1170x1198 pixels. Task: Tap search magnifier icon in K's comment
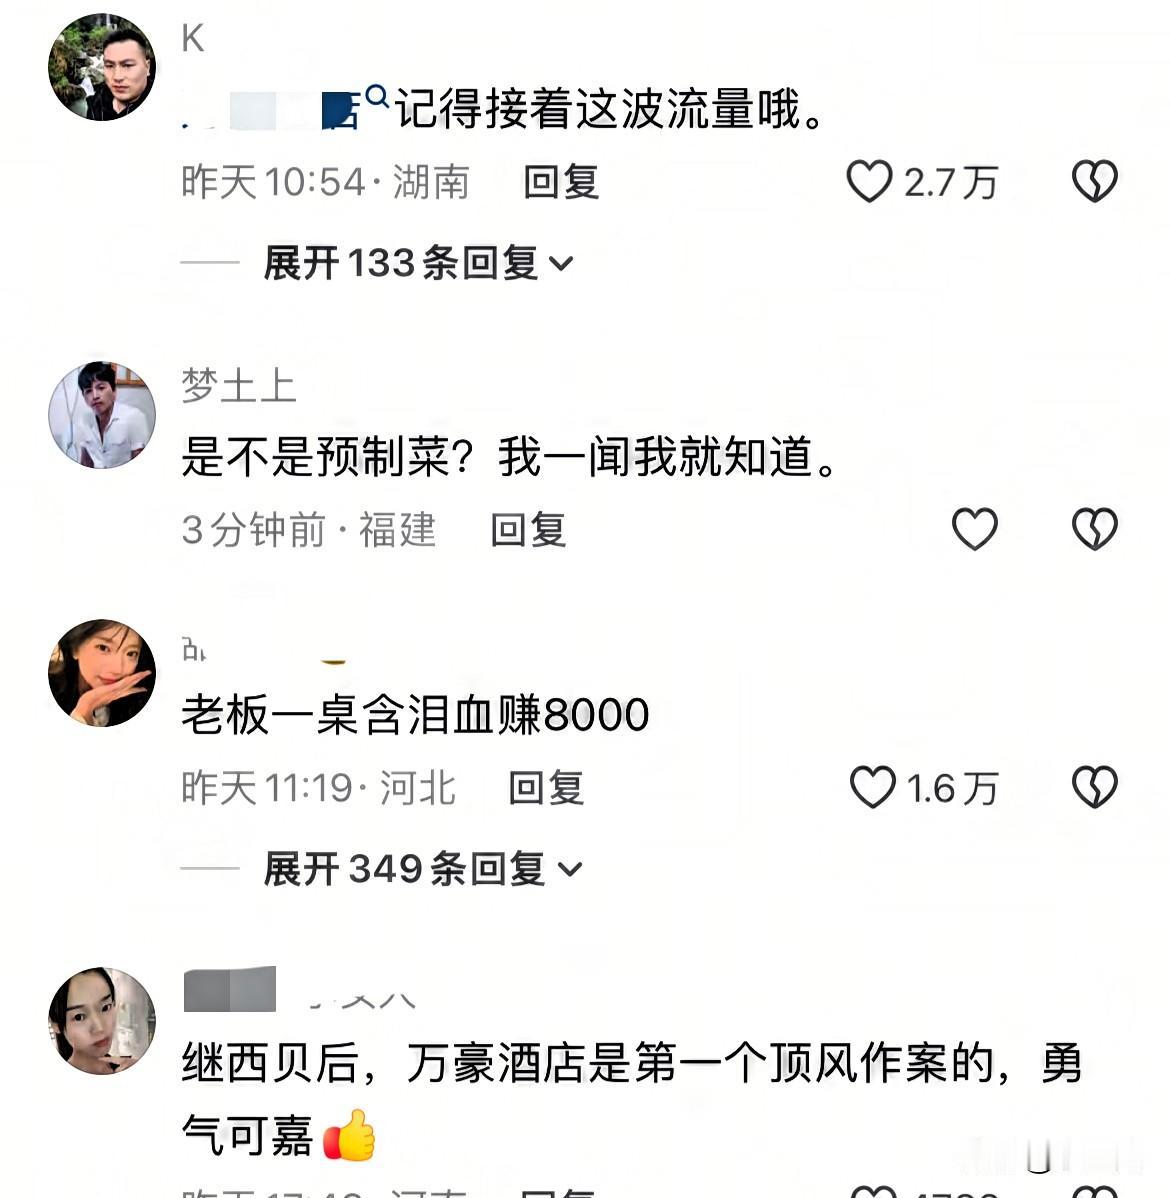click(x=376, y=96)
